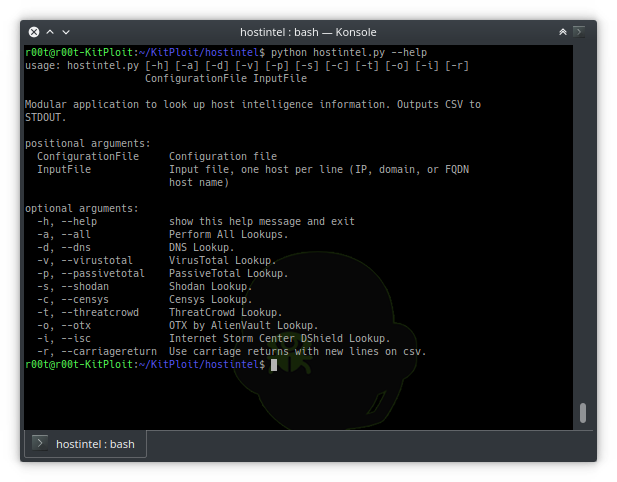Image resolution: width=617 pixels, height=482 pixels.
Task: Click 'ThreatCrowd Lookup.' description
Action: pyautogui.click(x=226, y=312)
